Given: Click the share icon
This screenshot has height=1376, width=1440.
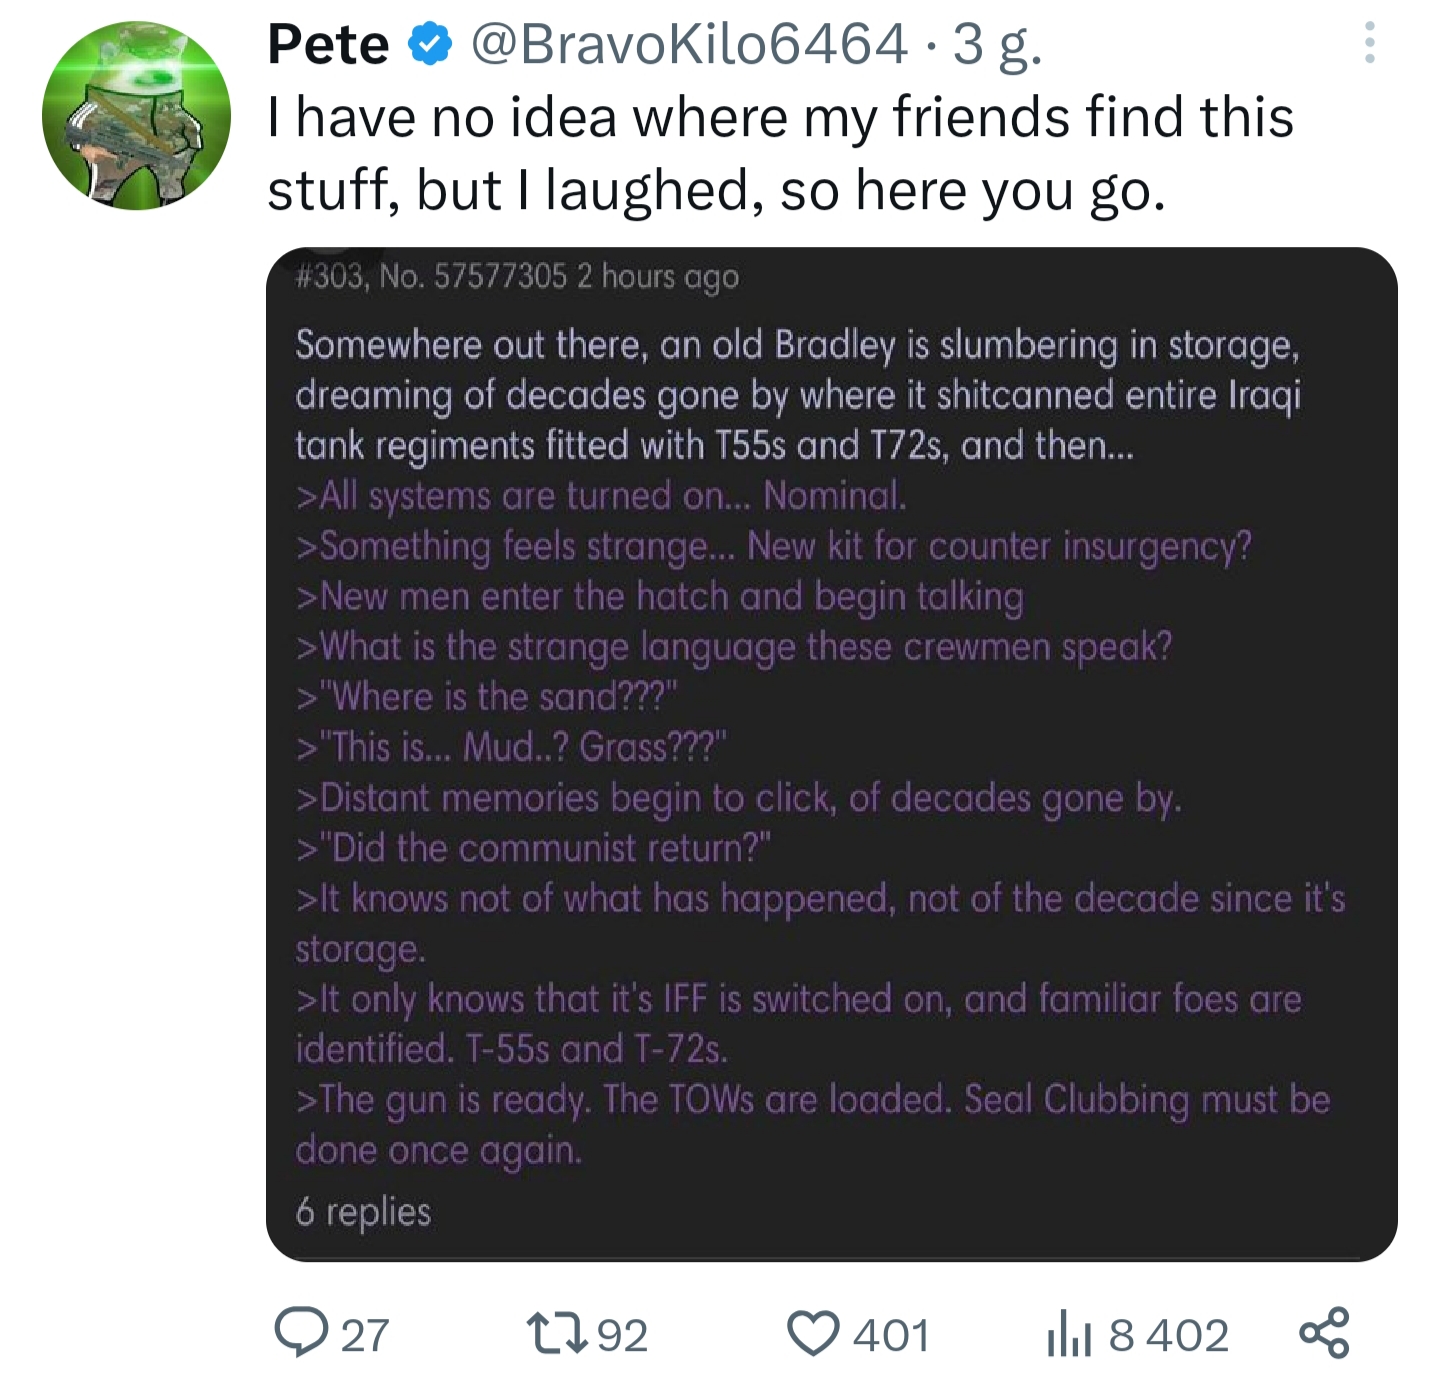Looking at the screenshot, I should click(1324, 1333).
